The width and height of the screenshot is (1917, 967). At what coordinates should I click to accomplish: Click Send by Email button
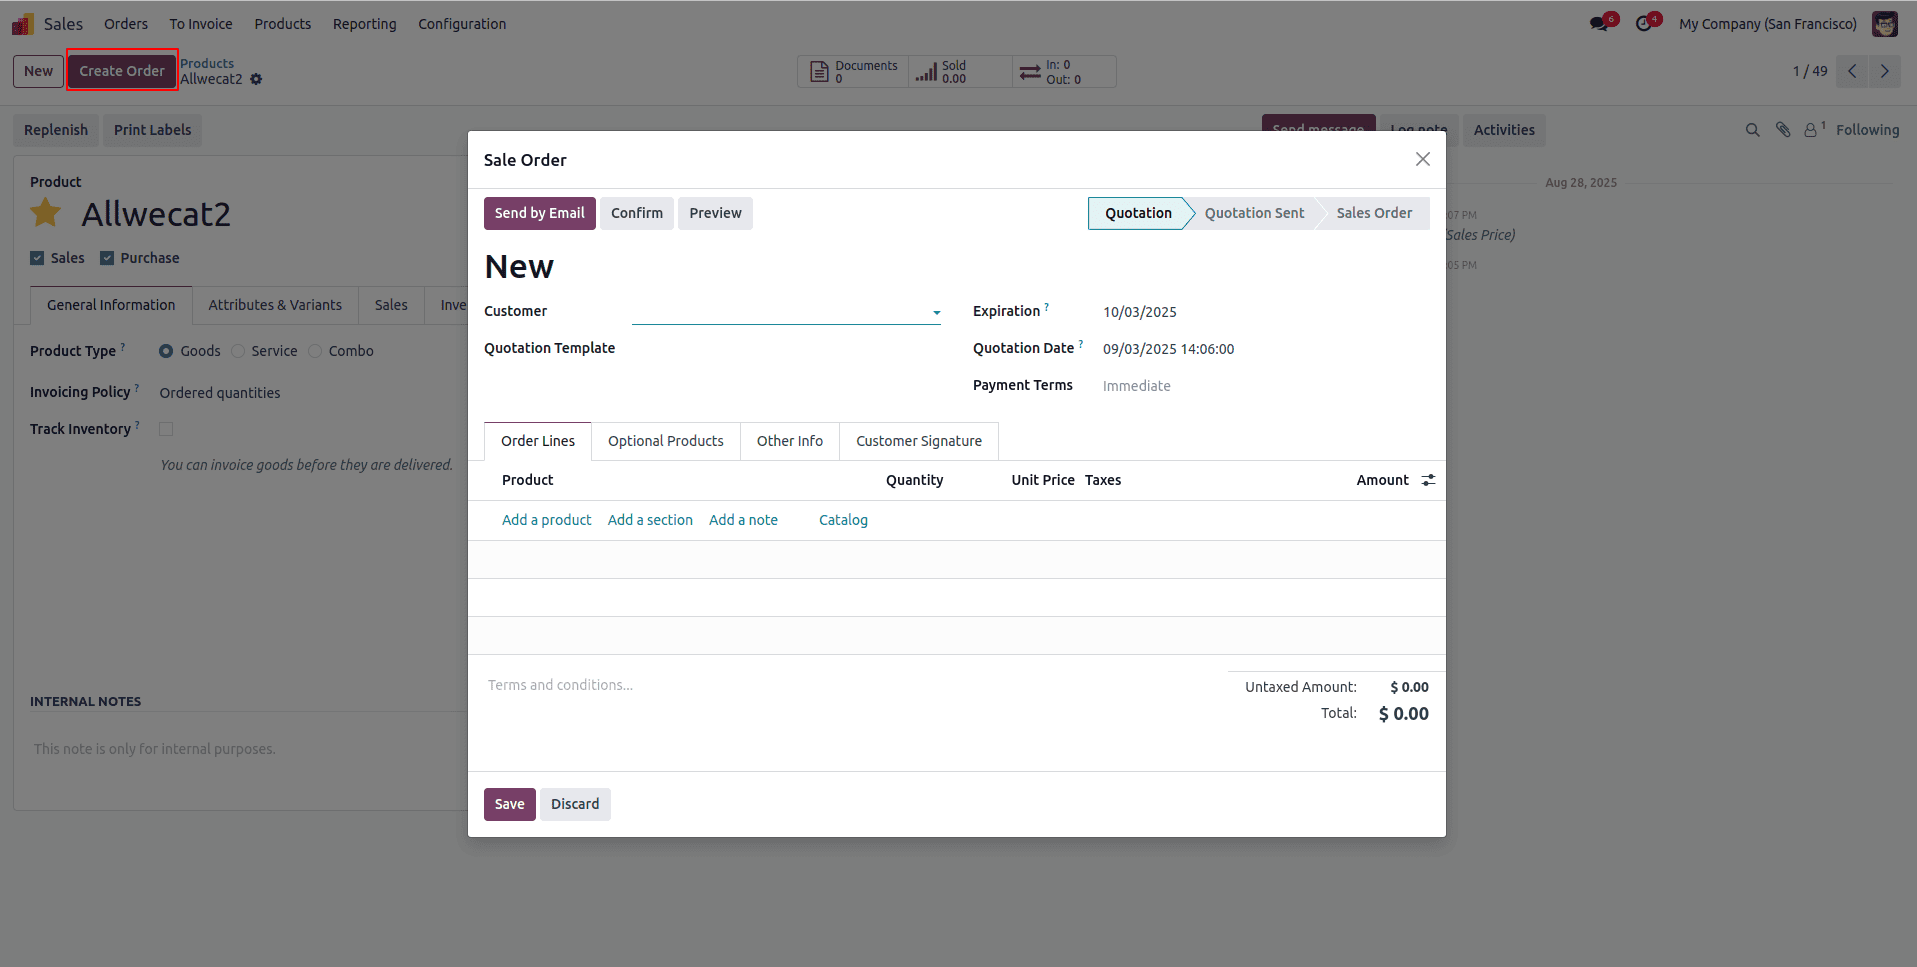[x=540, y=213]
